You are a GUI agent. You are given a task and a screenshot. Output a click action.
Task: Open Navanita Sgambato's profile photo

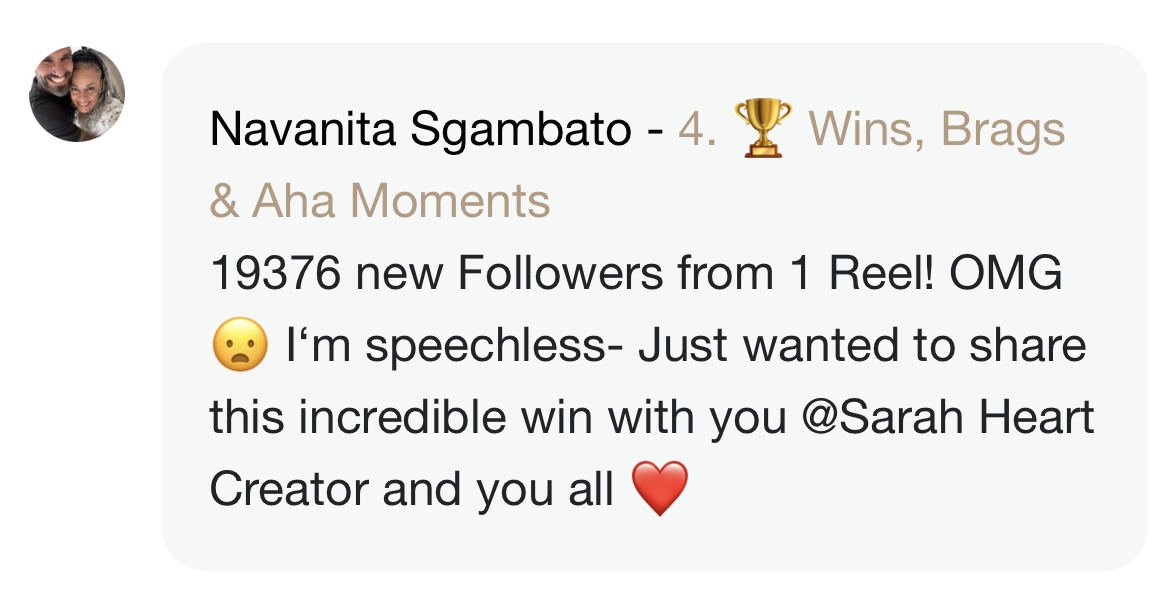pyautogui.click(x=77, y=94)
